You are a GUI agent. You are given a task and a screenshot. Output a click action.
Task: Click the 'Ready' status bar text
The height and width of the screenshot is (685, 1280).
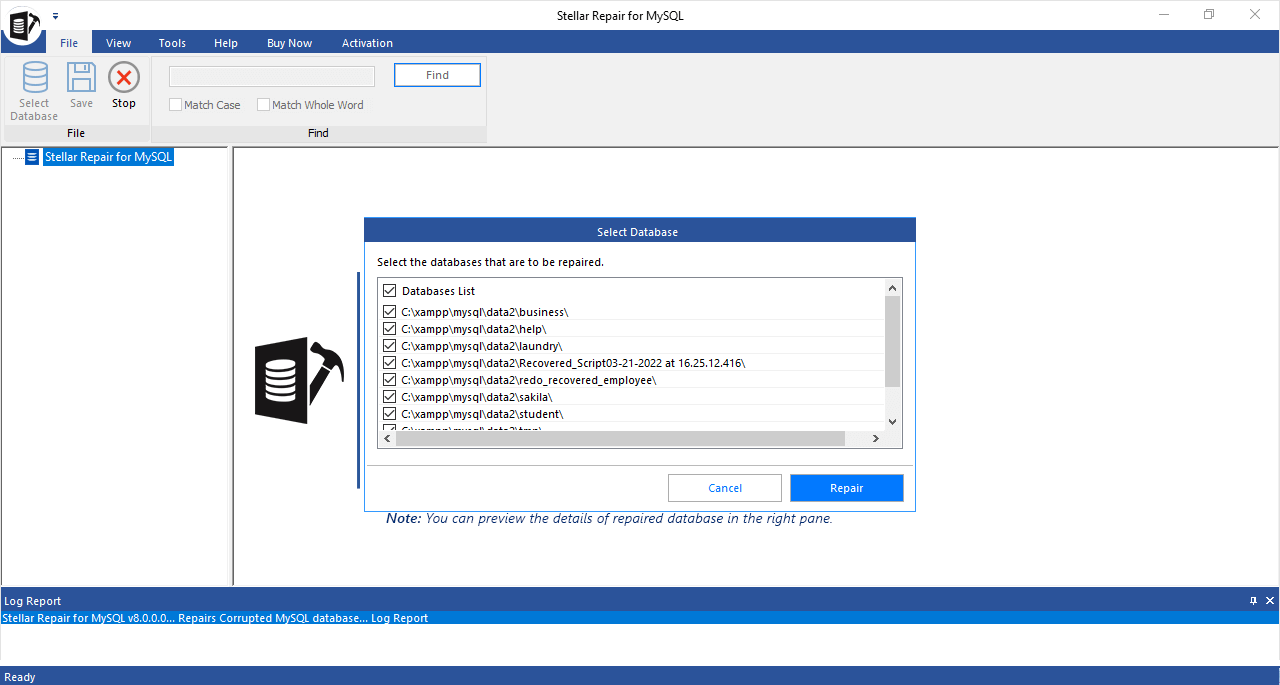(x=20, y=677)
